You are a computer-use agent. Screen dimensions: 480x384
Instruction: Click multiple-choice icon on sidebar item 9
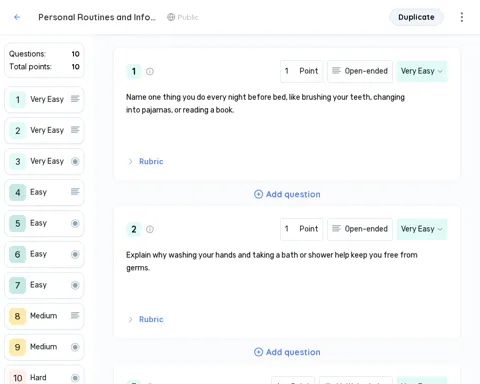coord(75,347)
